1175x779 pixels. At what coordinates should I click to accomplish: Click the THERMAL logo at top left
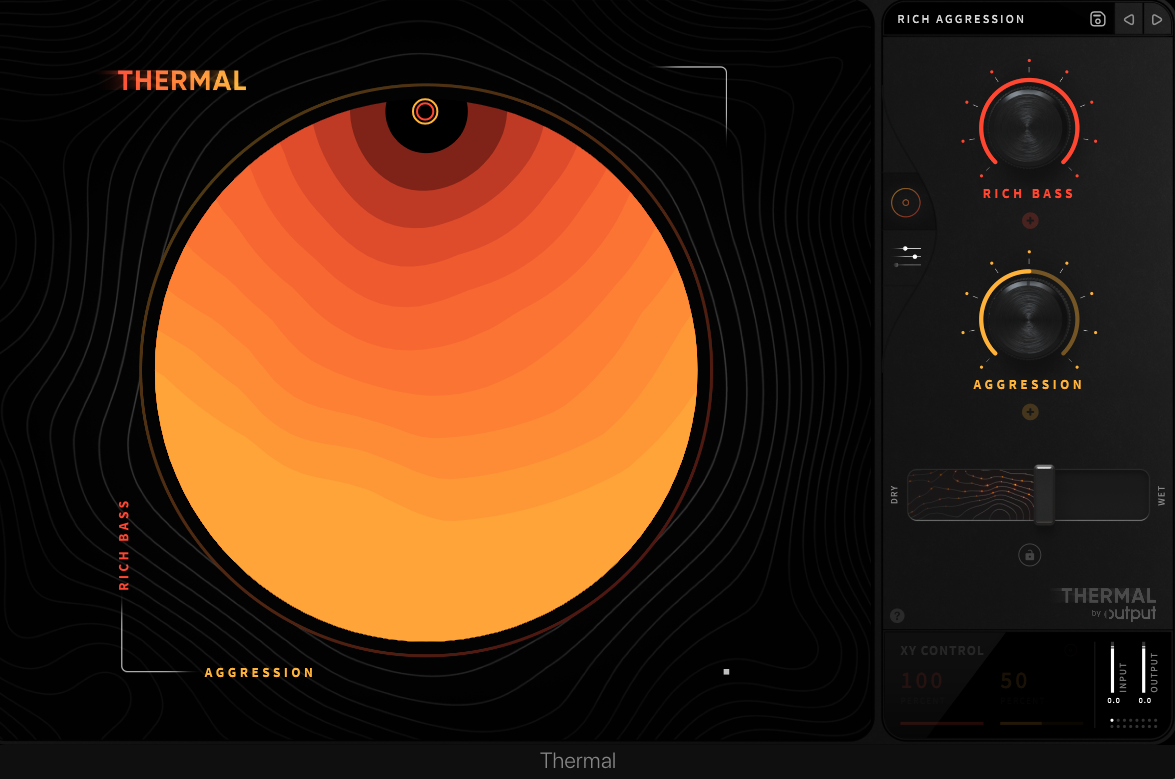tap(181, 81)
